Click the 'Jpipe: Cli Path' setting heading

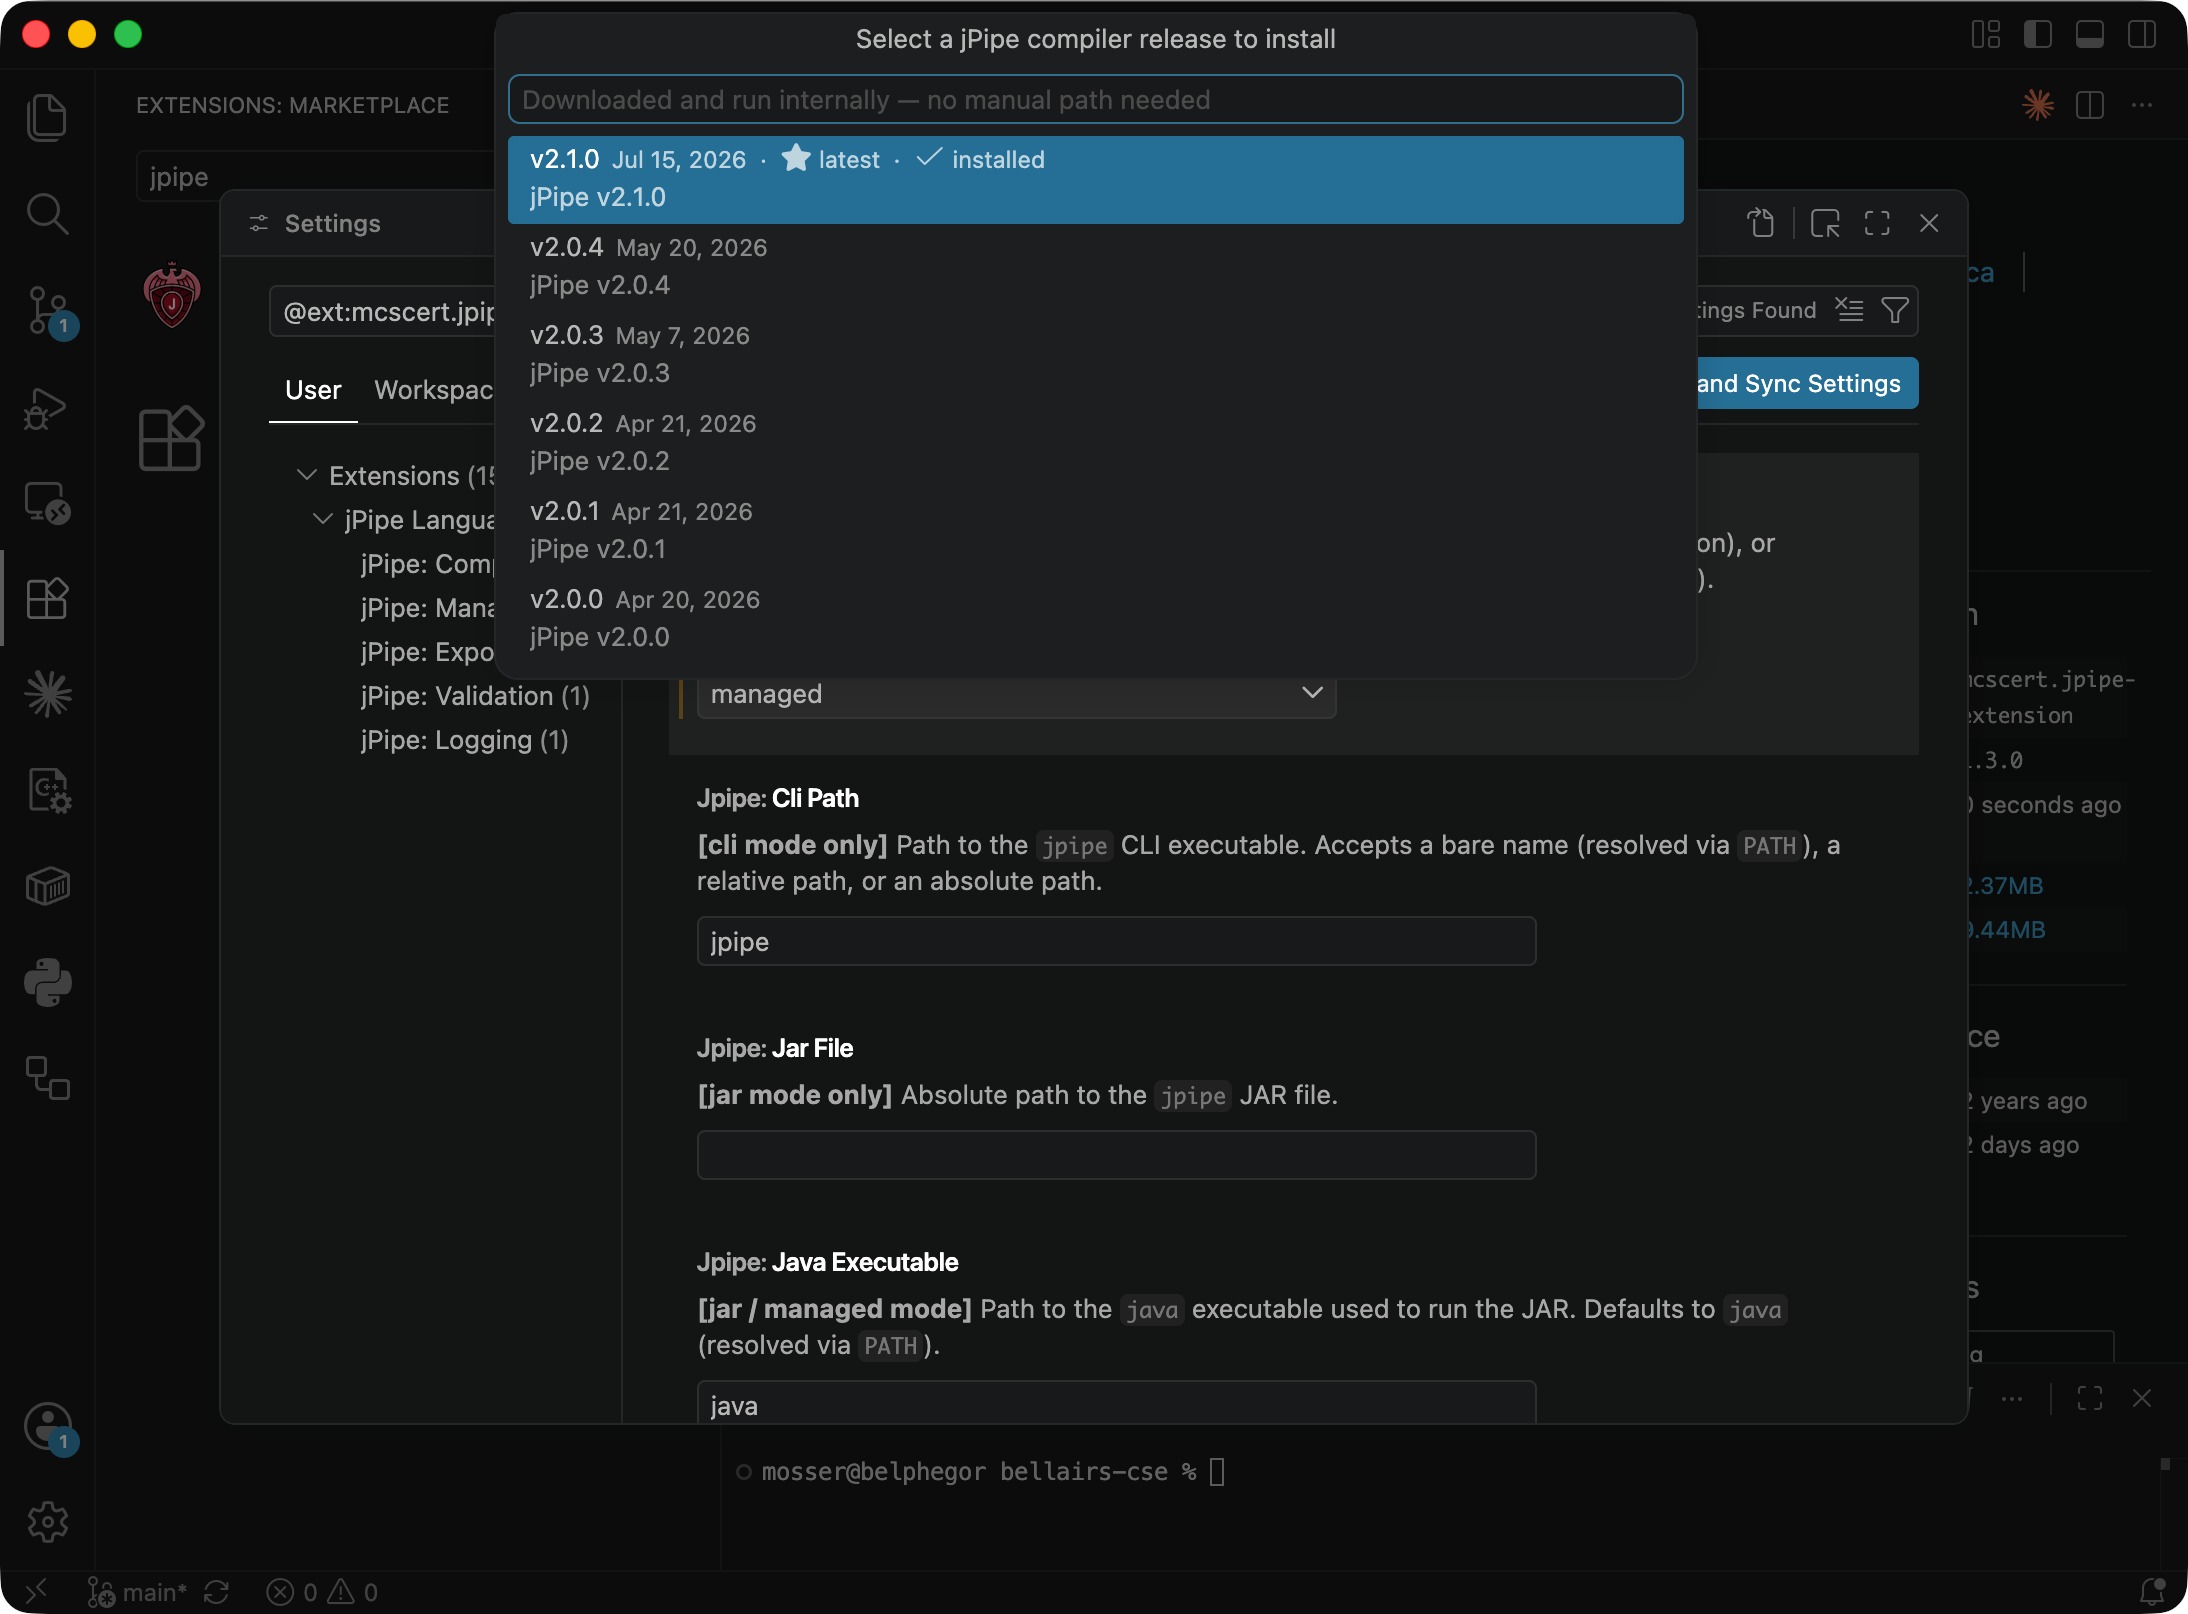[778, 798]
